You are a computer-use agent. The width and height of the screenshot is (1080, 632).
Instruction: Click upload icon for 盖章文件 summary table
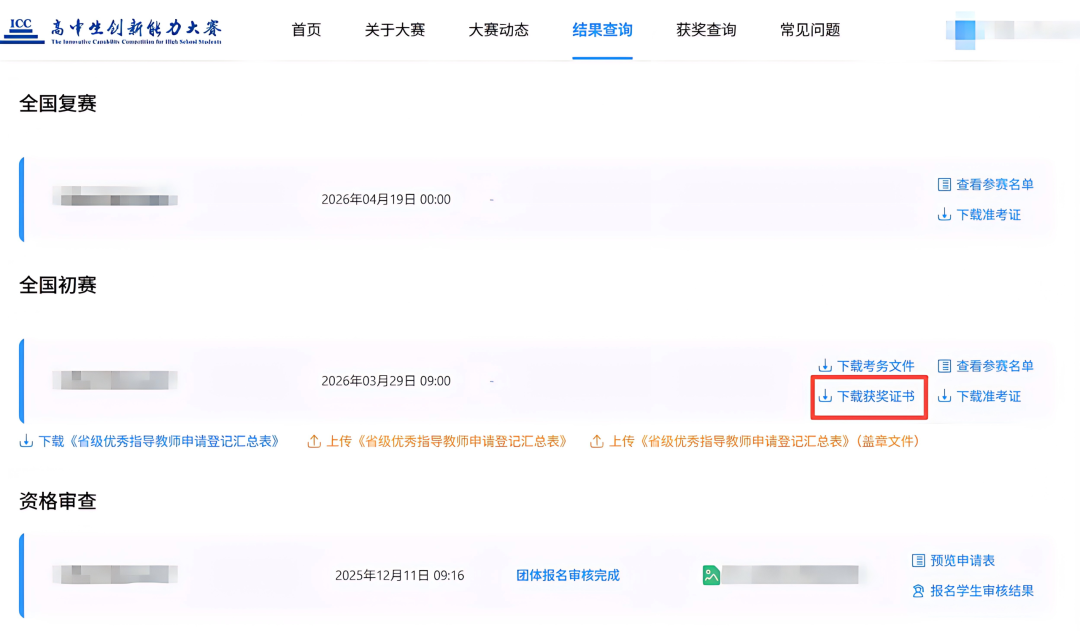[x=597, y=441]
